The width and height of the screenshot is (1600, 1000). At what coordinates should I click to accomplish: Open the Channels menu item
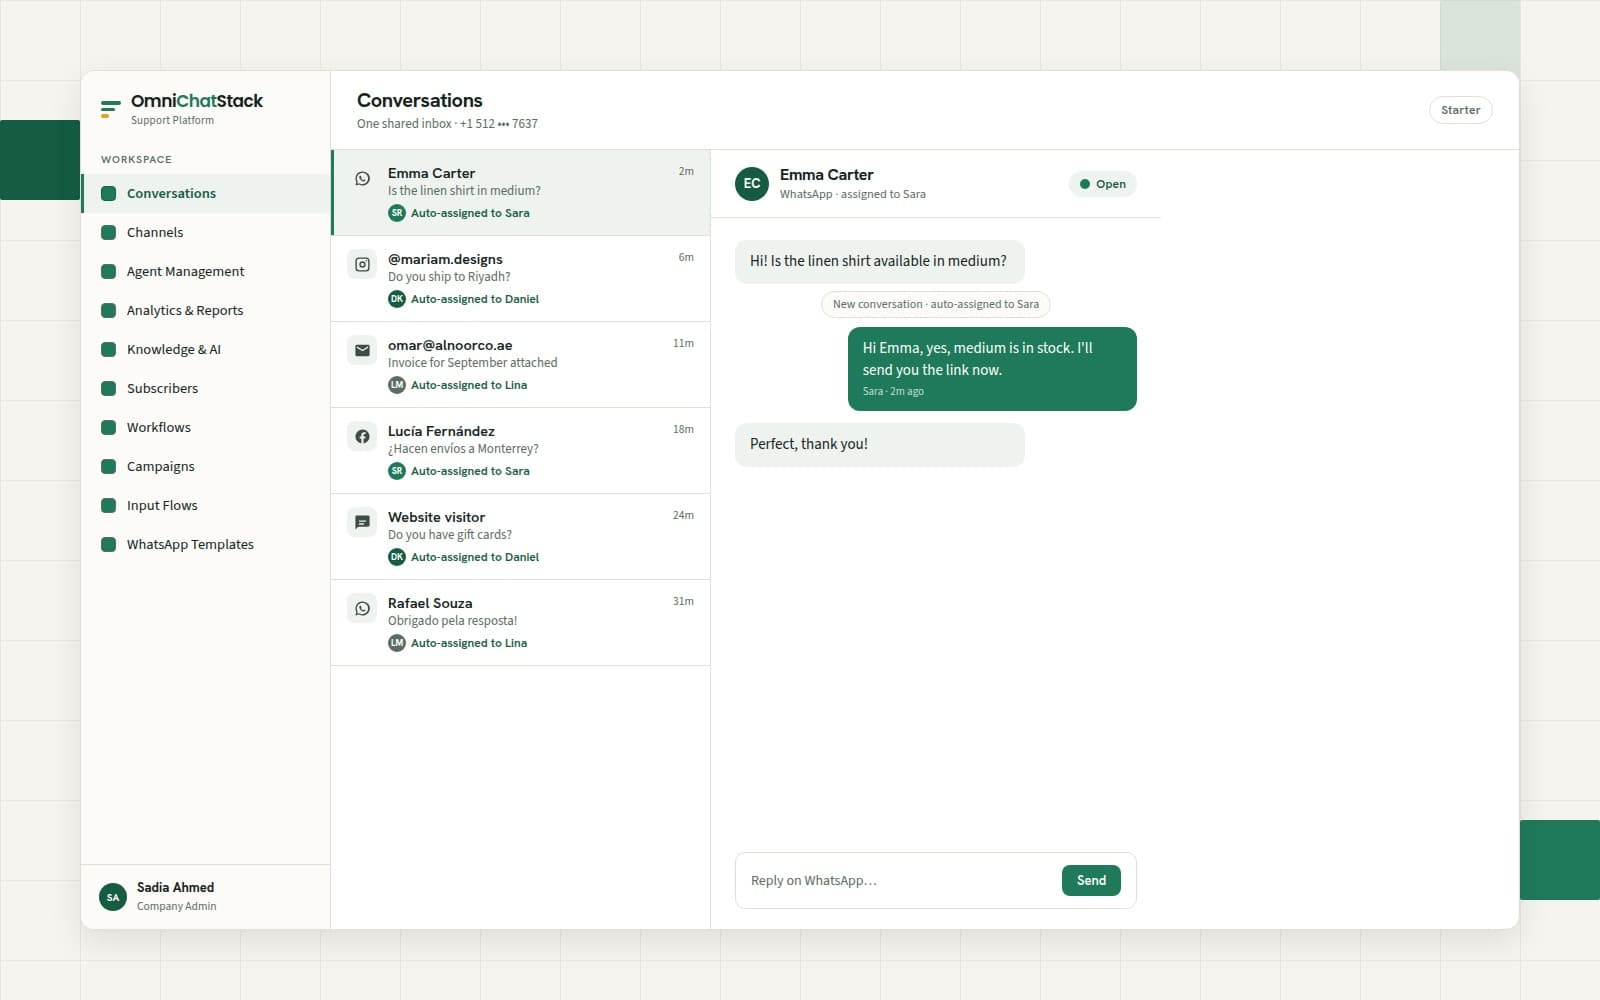click(206, 232)
